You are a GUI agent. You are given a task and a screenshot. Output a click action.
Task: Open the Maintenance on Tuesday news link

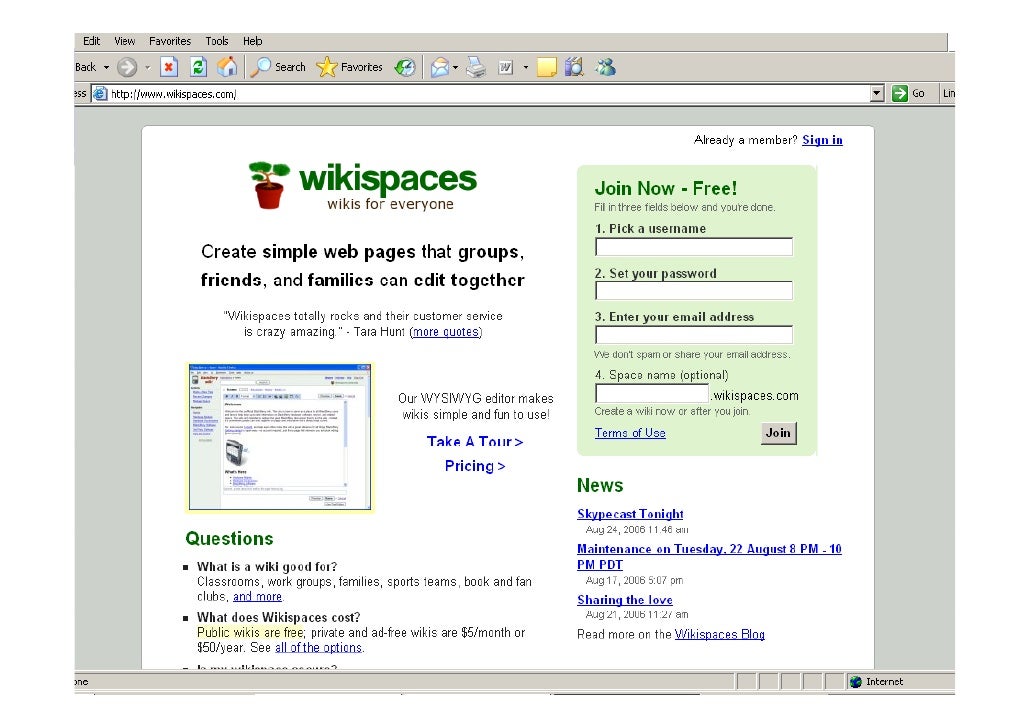coord(709,557)
